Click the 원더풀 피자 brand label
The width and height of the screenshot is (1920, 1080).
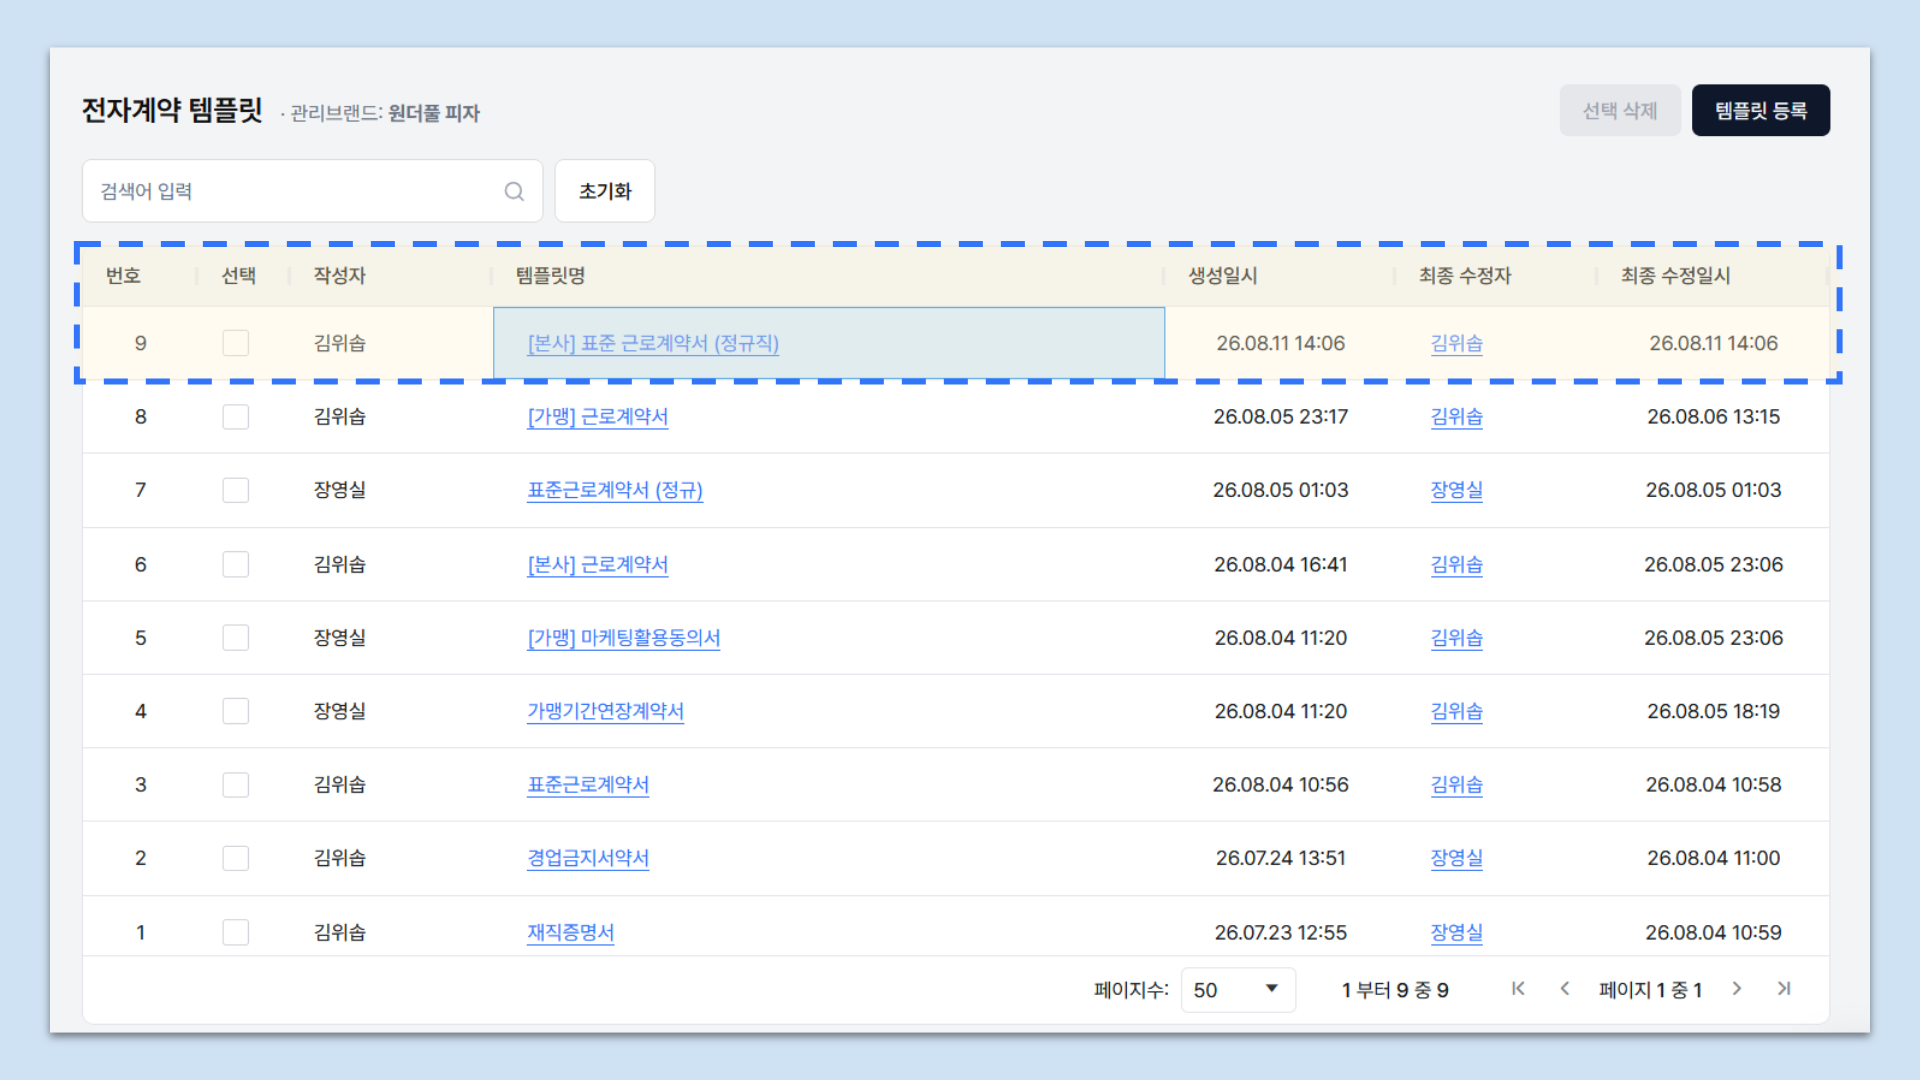[434, 113]
